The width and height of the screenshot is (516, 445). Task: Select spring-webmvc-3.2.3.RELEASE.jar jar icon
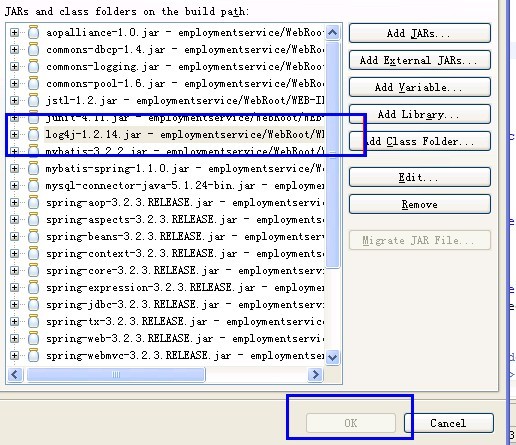pos(33,355)
